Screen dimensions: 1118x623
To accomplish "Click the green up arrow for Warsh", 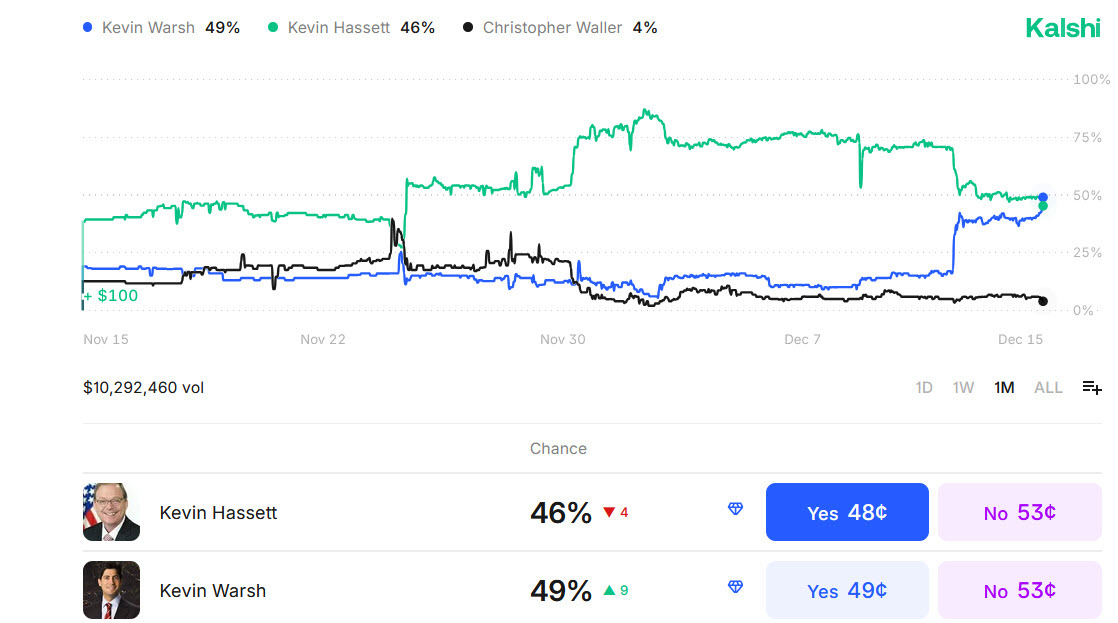I will [x=609, y=590].
